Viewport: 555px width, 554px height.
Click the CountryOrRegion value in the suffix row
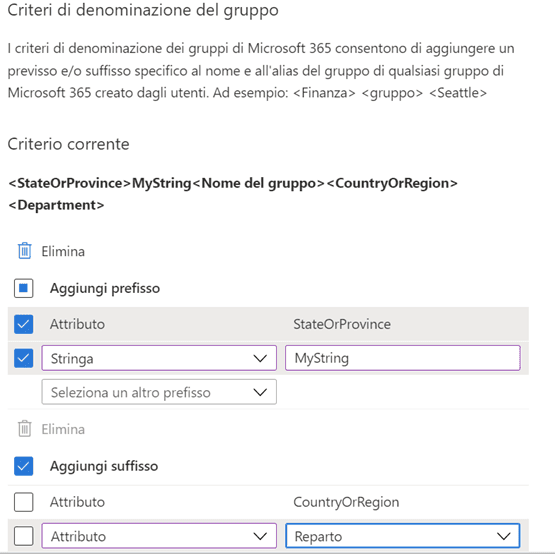pos(346,502)
